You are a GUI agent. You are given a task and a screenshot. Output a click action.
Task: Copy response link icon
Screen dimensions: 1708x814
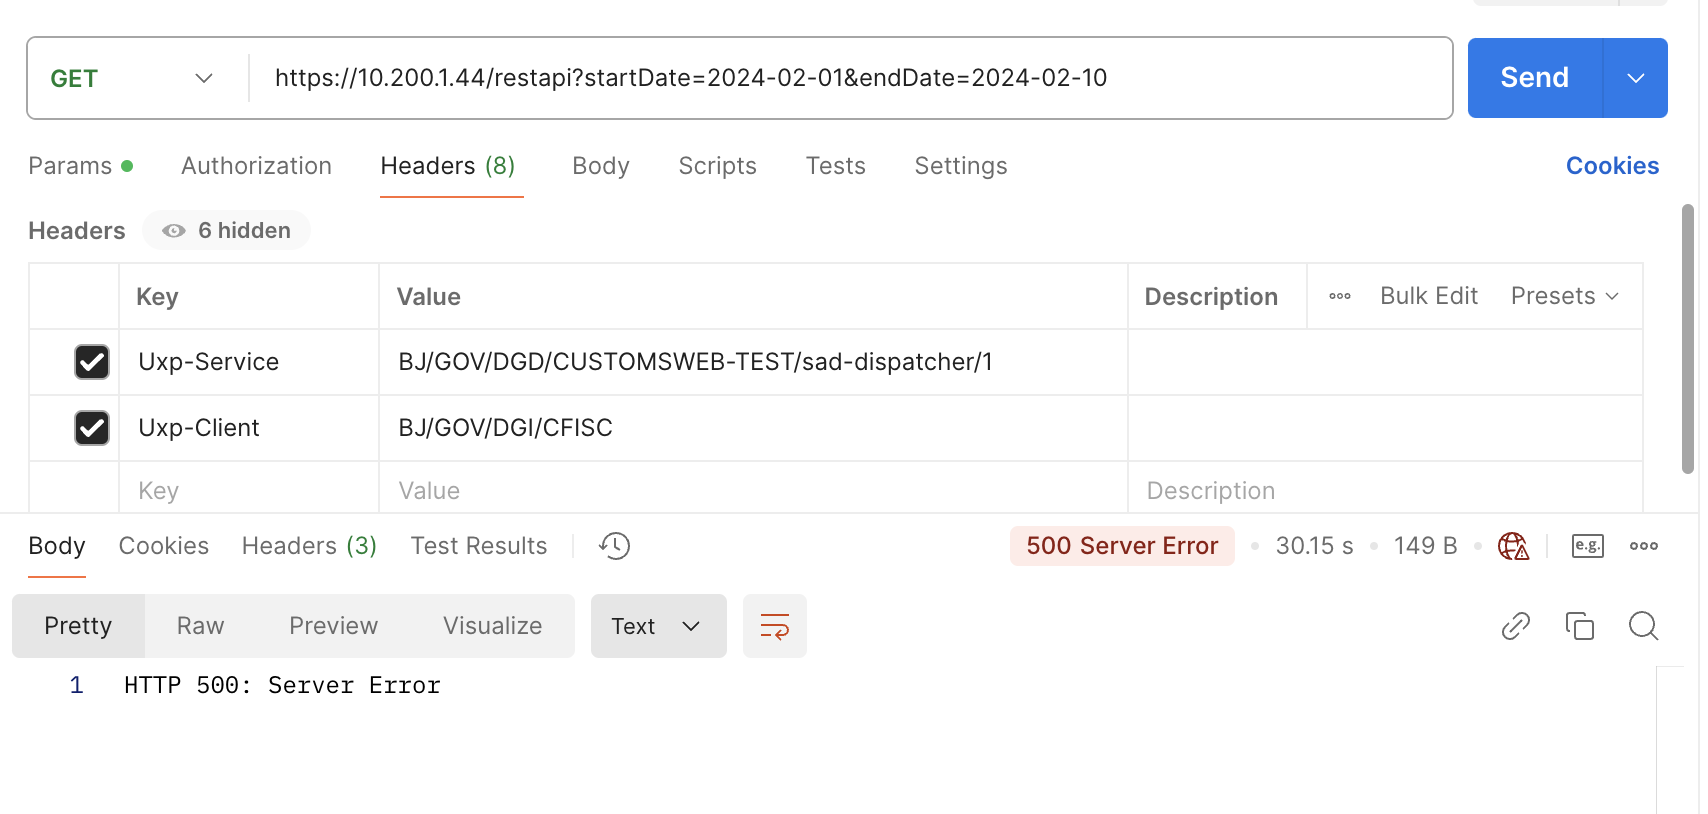[1515, 626]
